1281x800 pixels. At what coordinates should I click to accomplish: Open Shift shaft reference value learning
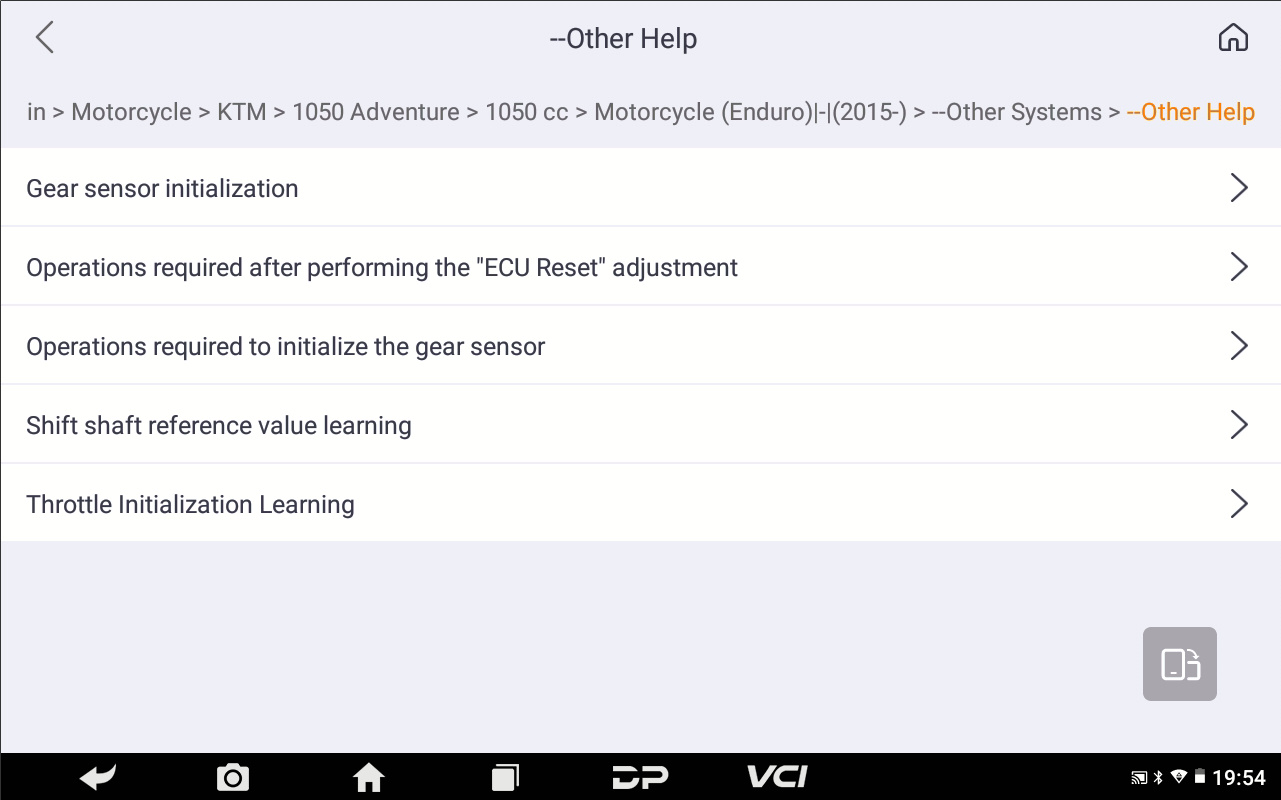(x=219, y=425)
